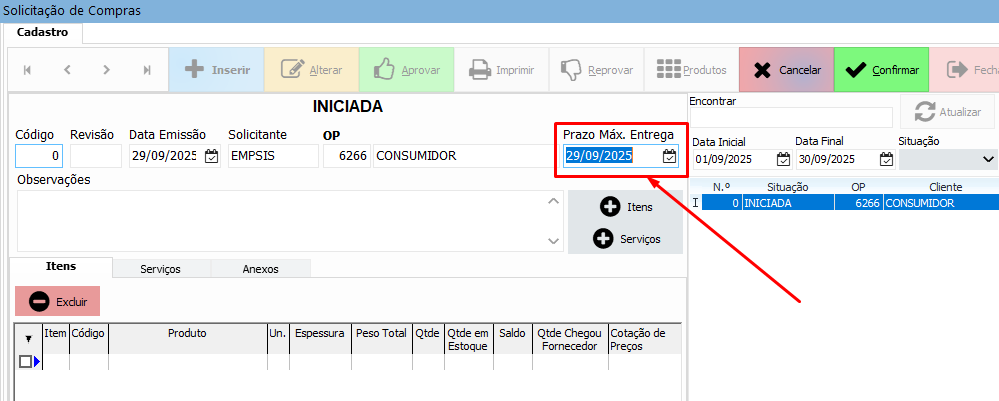Viewport: 999px width, 401px height.
Task: Go to the next record arrow
Action: pos(107,70)
